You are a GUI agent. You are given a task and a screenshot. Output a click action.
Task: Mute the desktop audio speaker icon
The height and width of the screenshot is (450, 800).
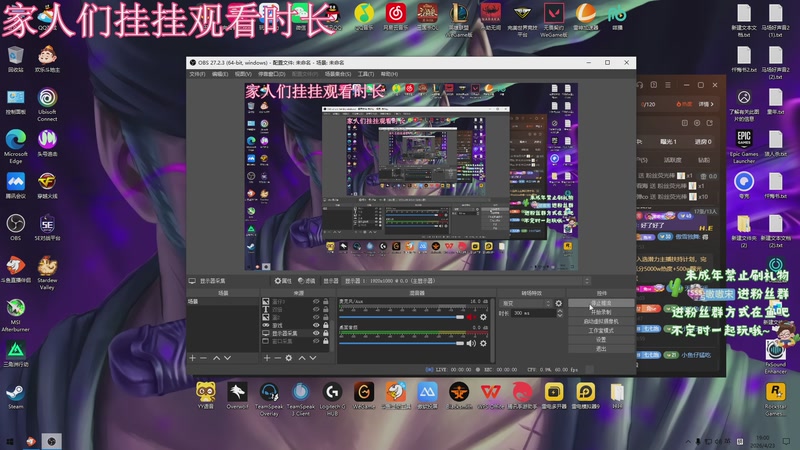470,343
